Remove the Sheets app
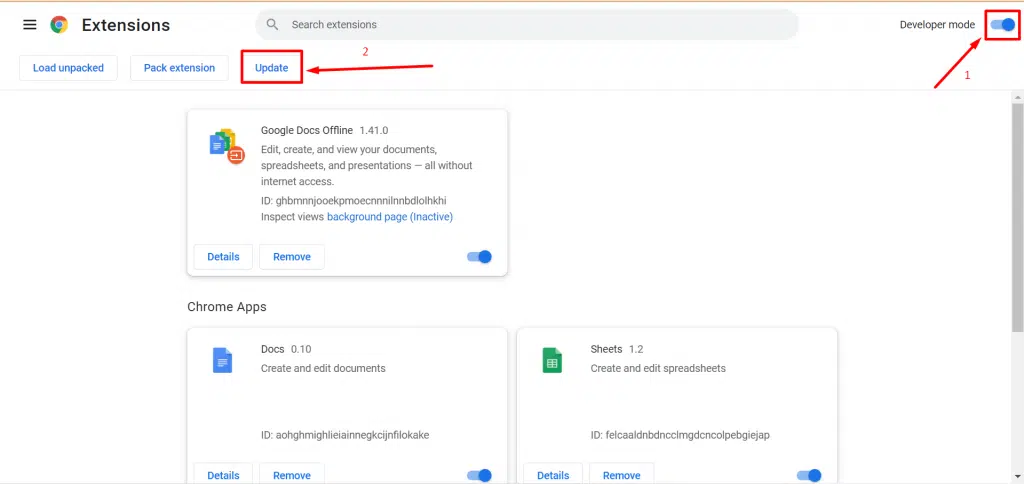 pos(622,474)
